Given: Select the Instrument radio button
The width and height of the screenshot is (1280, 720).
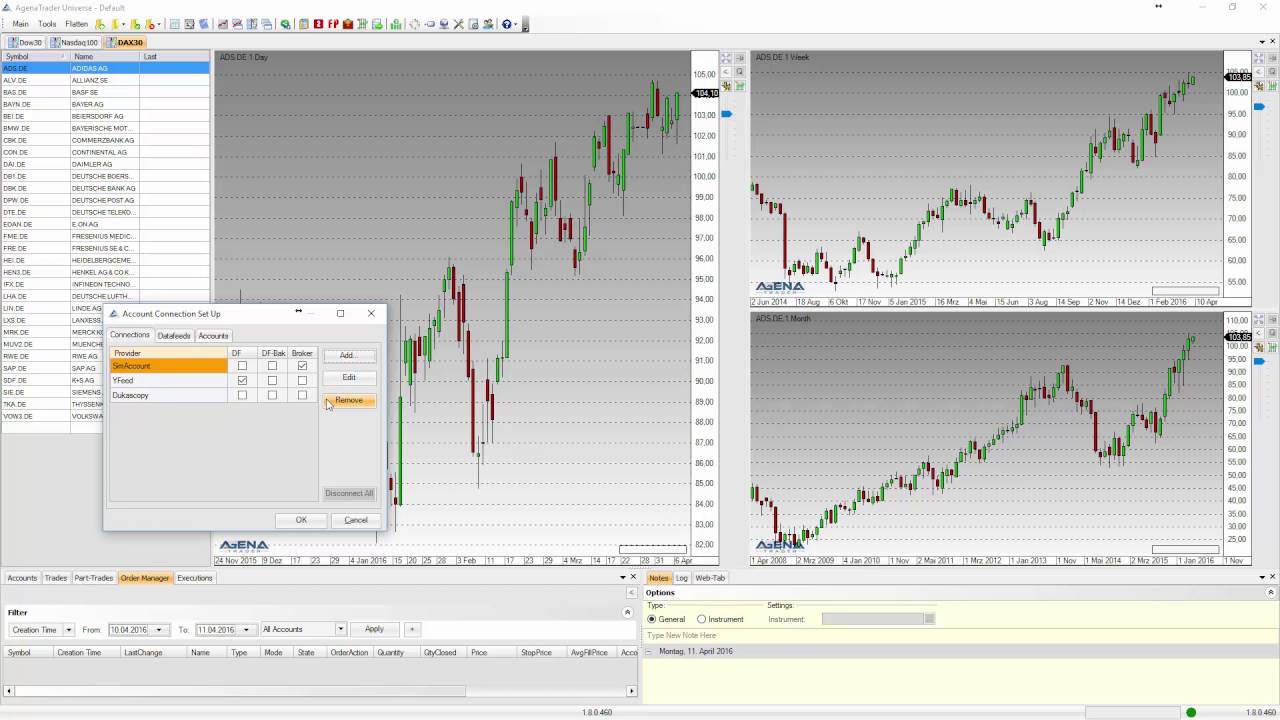Looking at the screenshot, I should [702, 619].
